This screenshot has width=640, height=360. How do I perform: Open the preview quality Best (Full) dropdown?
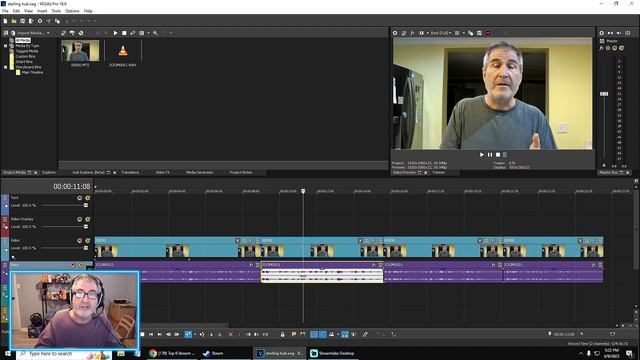click(x=441, y=33)
